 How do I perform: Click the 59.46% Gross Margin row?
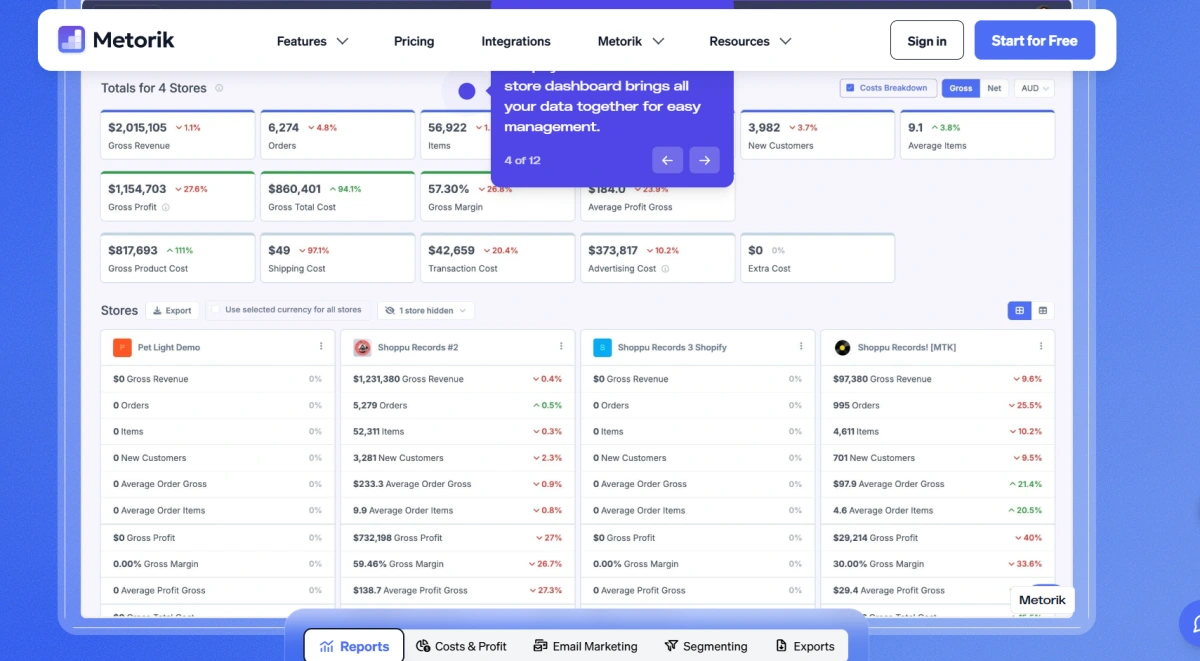click(x=458, y=564)
